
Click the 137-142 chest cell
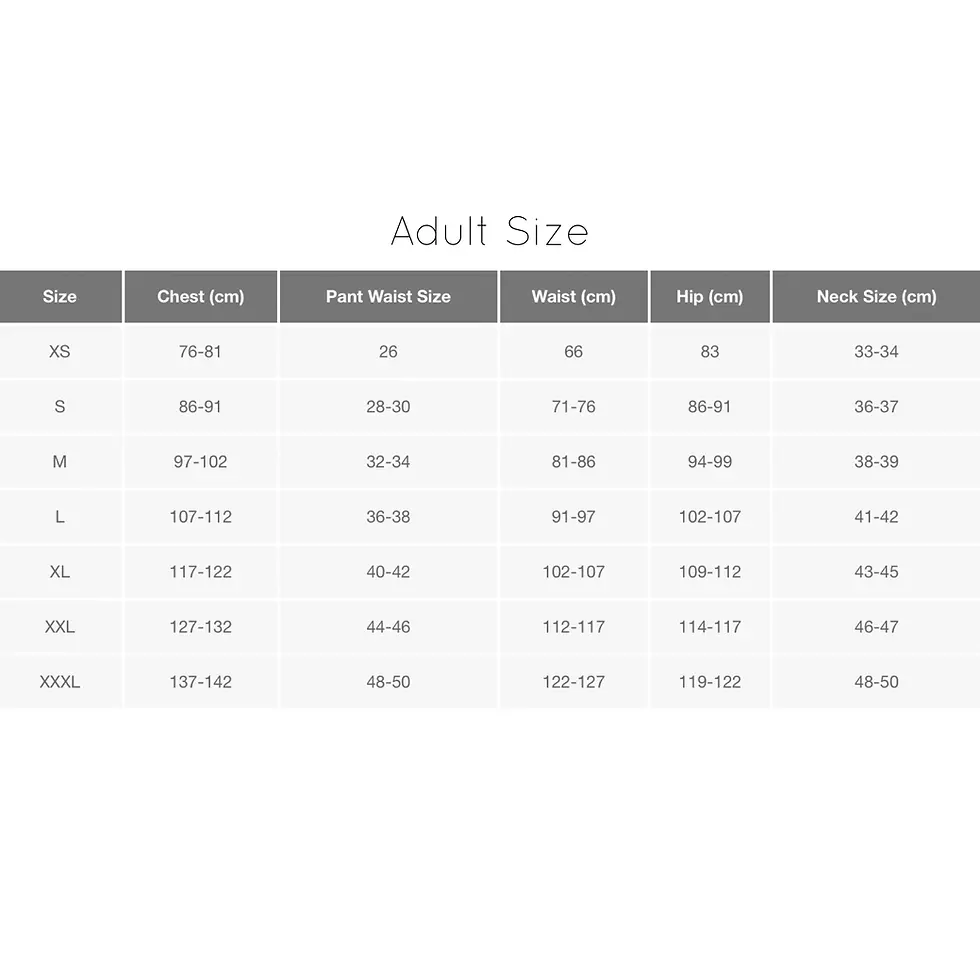(x=200, y=682)
